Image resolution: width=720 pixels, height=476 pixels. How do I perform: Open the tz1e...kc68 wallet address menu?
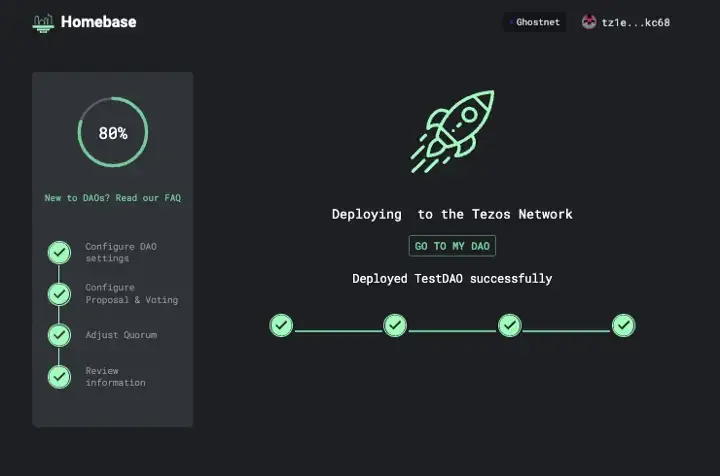tap(635, 22)
